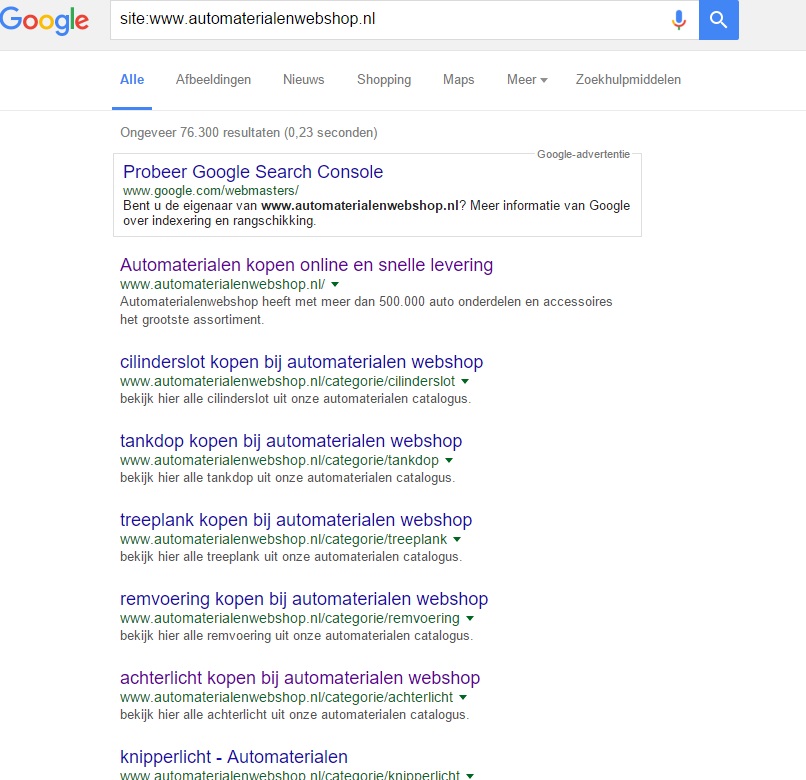This screenshot has height=780, width=806.
Task: Click the Google-advertentie label
Action: pyautogui.click(x=583, y=154)
